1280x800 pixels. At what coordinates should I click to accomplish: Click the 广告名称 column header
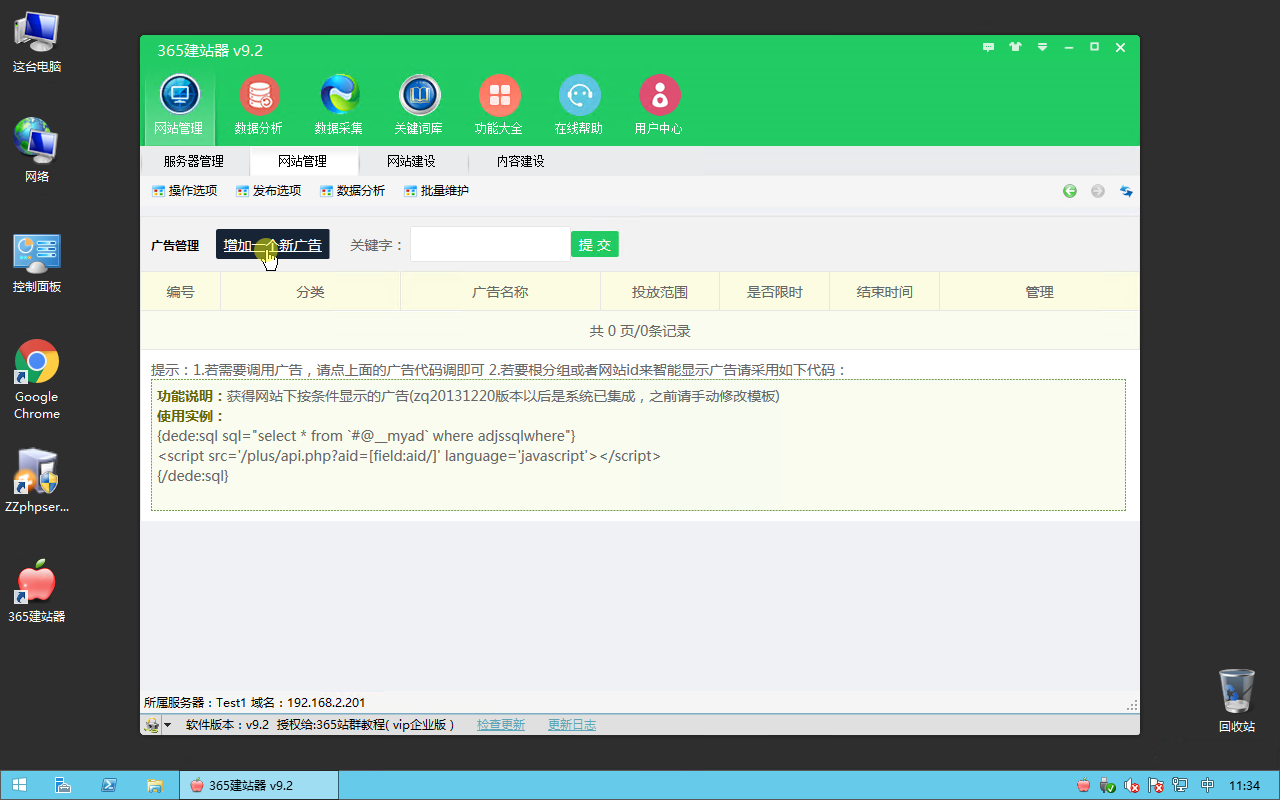click(x=500, y=292)
